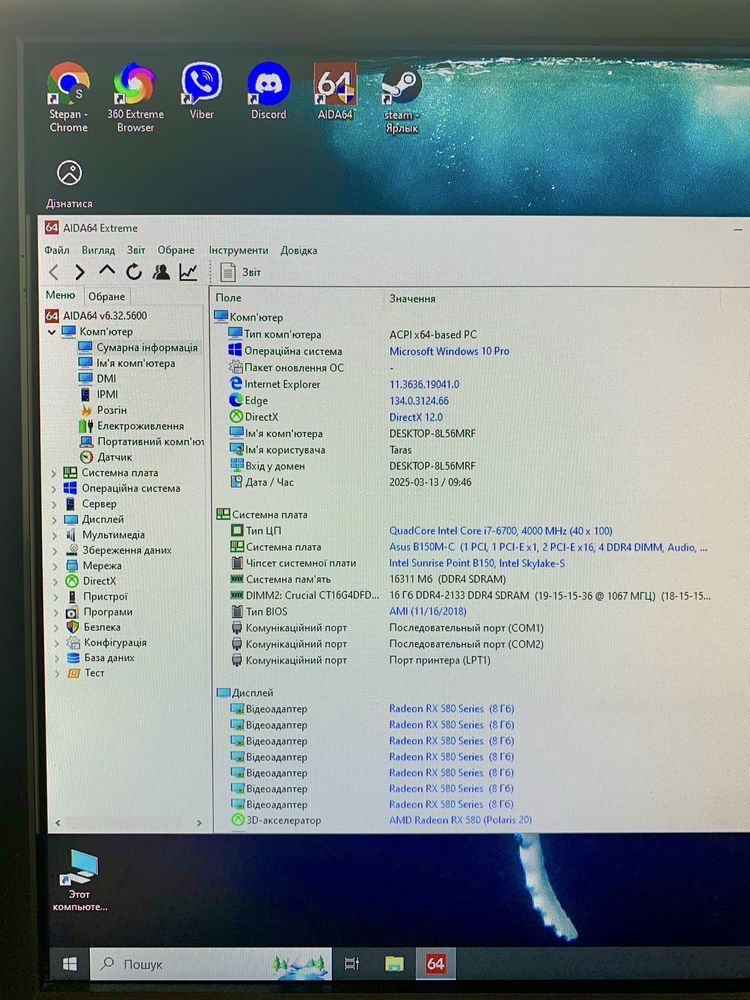Expand the Збереження даних tree node
Screen dimensions: 750x1000
click(54, 550)
